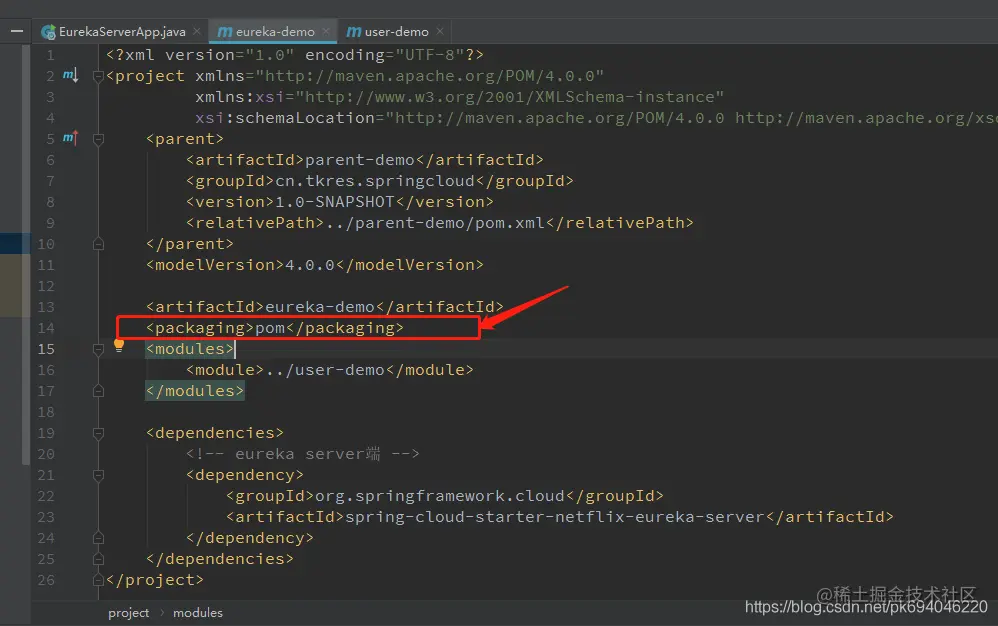Collapse the project element on line 2
Viewport: 998px width, 626px height.
click(98, 76)
